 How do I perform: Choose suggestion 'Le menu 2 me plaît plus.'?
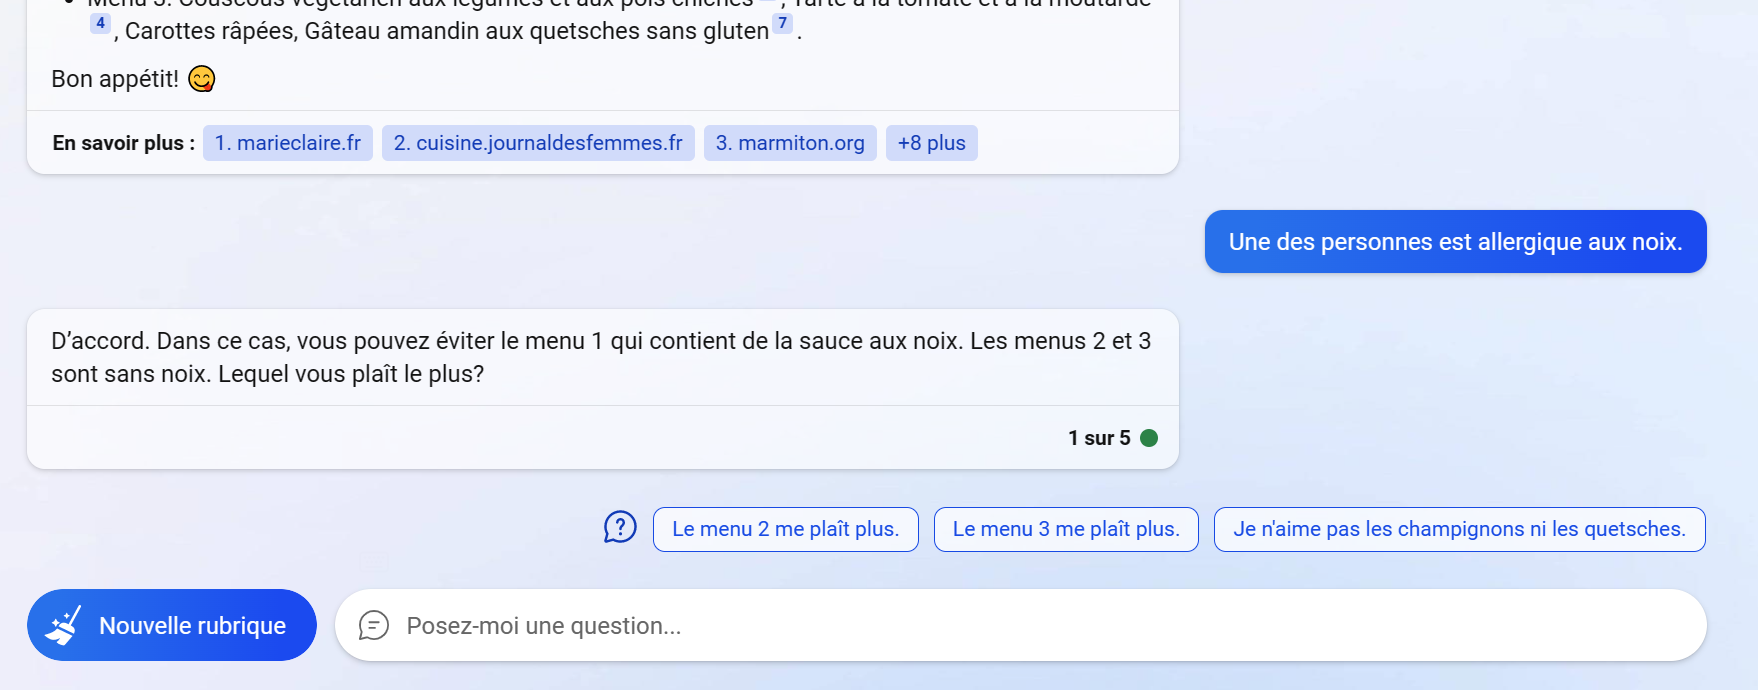pyautogui.click(x=785, y=529)
